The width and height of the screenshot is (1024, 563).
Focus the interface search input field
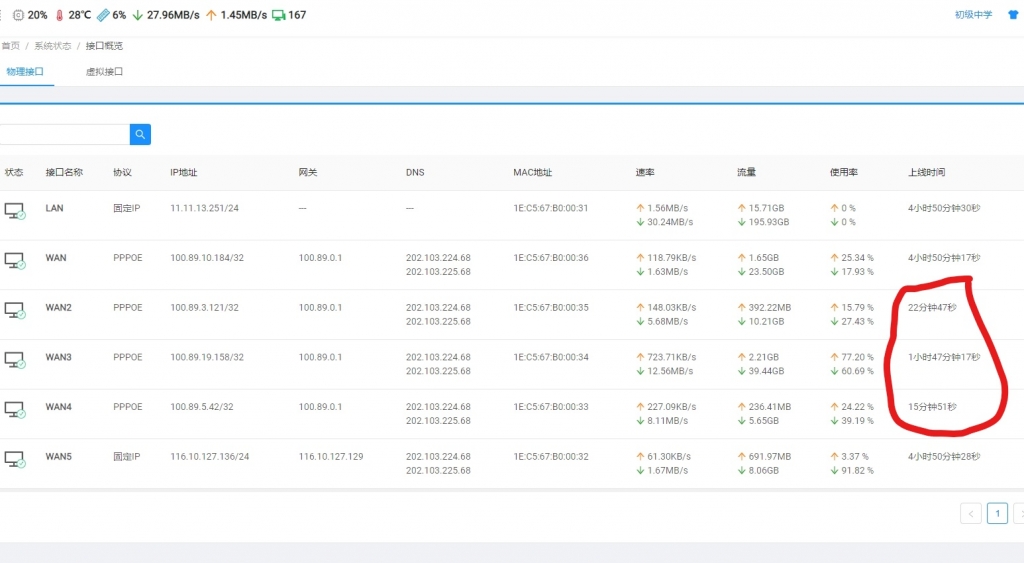coord(64,134)
